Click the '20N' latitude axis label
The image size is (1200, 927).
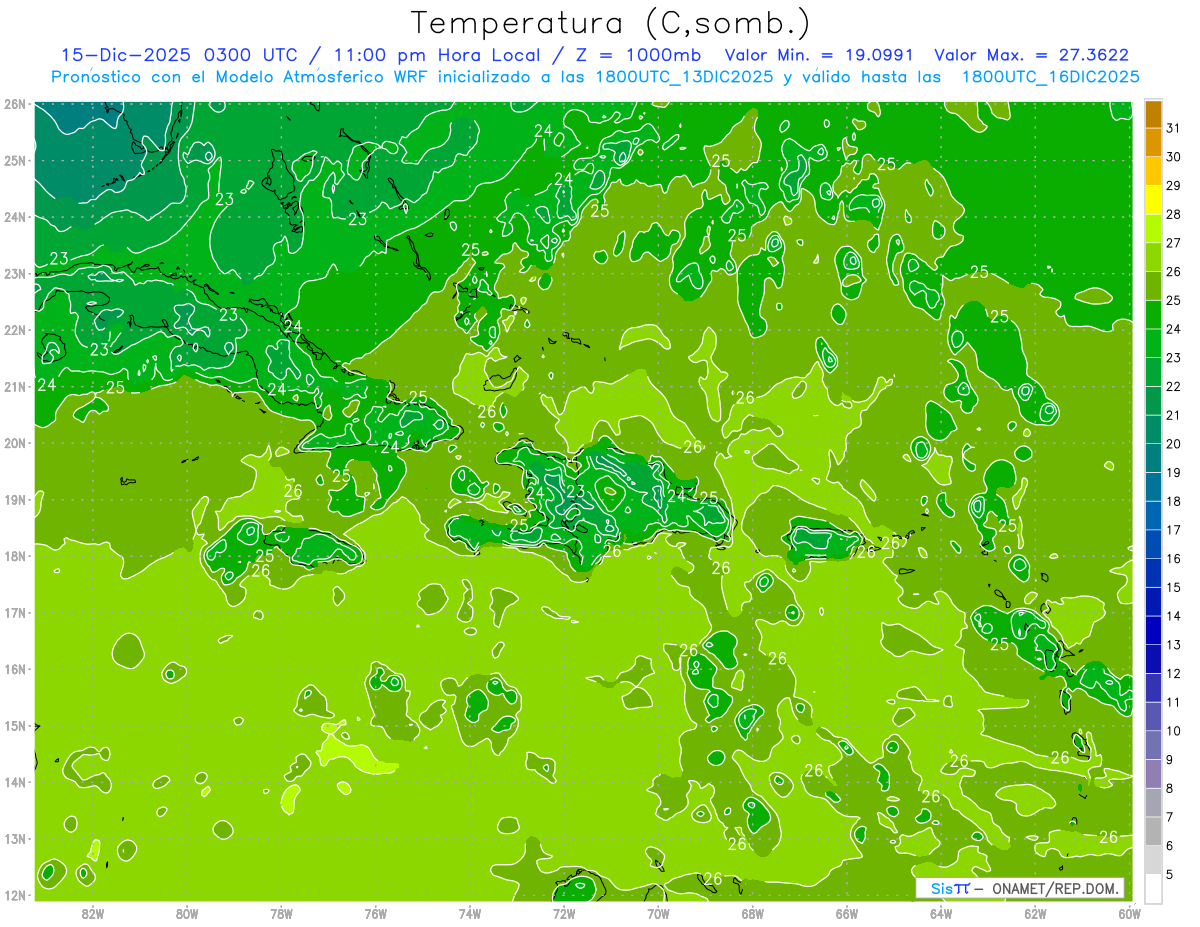click(13, 443)
